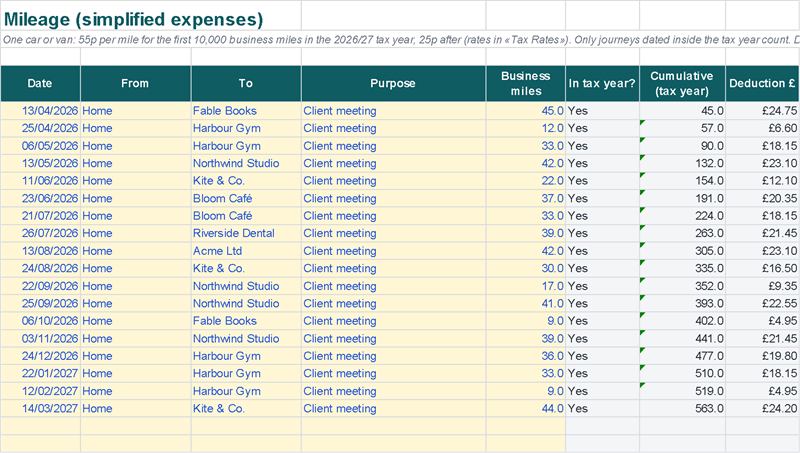Select the cumulative value 132.0
Screen dimensions: 800x453
tap(682, 163)
